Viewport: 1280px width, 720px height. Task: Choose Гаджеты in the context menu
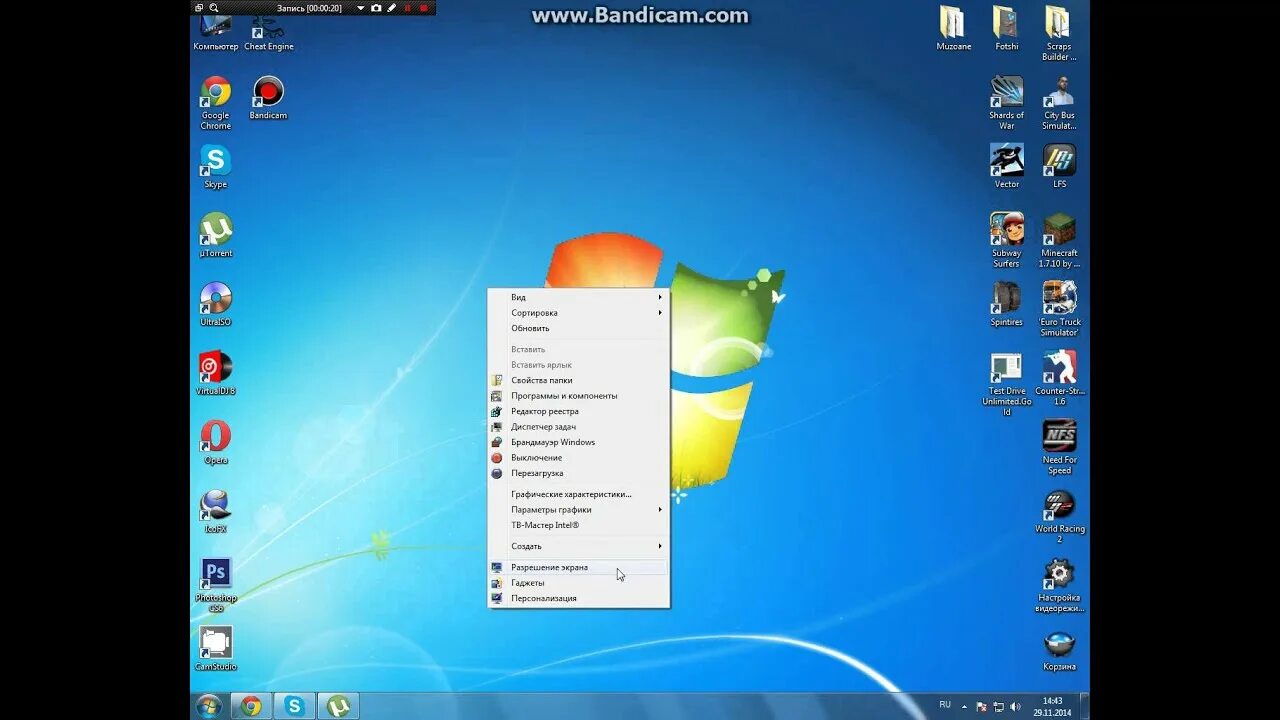pyautogui.click(x=578, y=583)
